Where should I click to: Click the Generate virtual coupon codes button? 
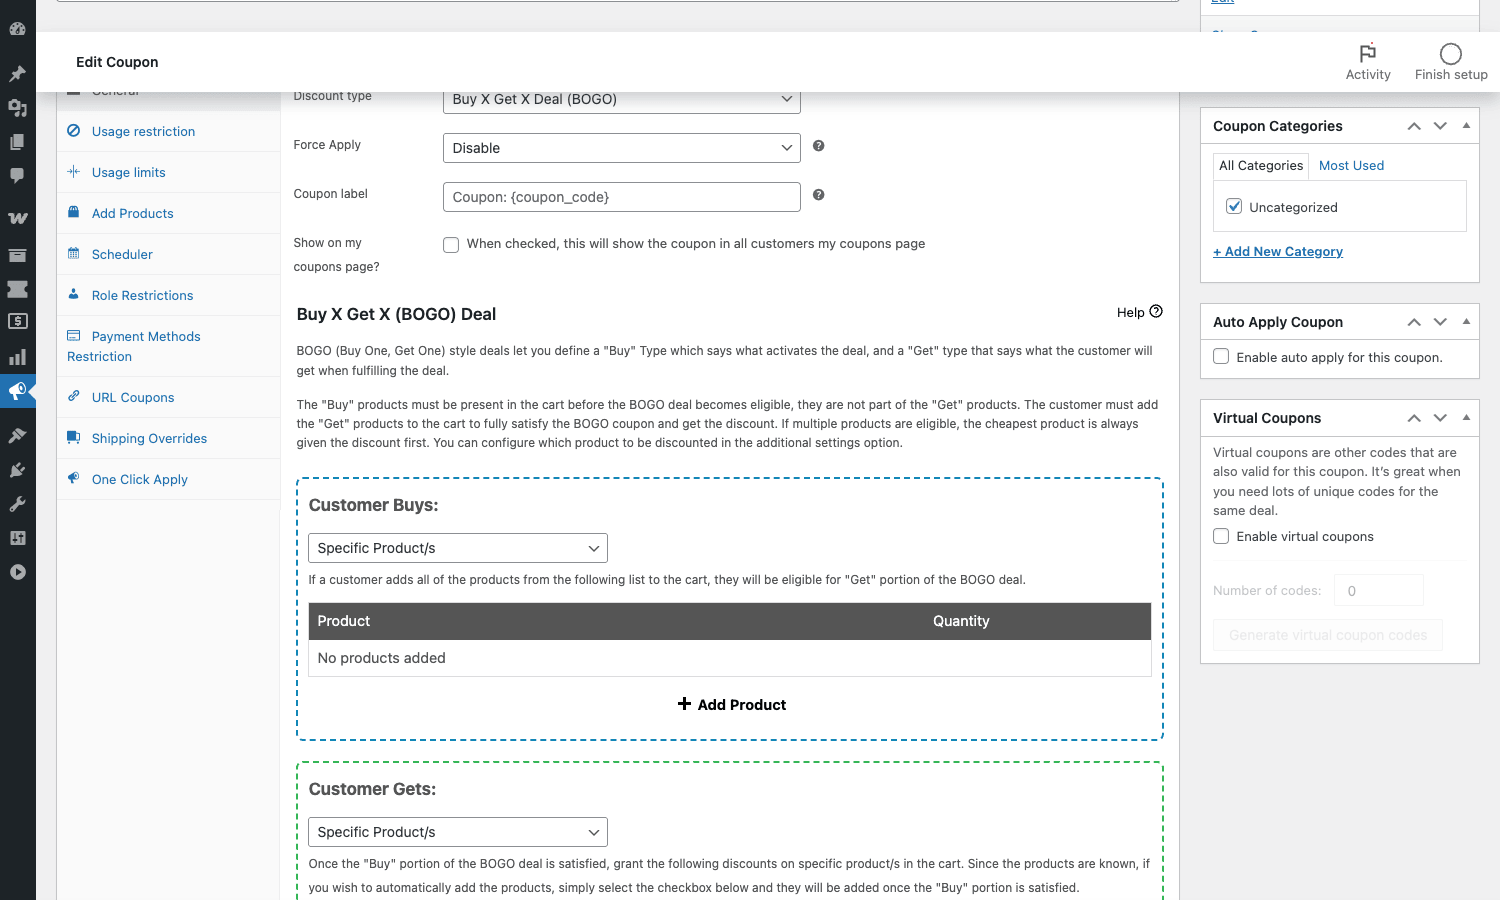click(x=1328, y=635)
